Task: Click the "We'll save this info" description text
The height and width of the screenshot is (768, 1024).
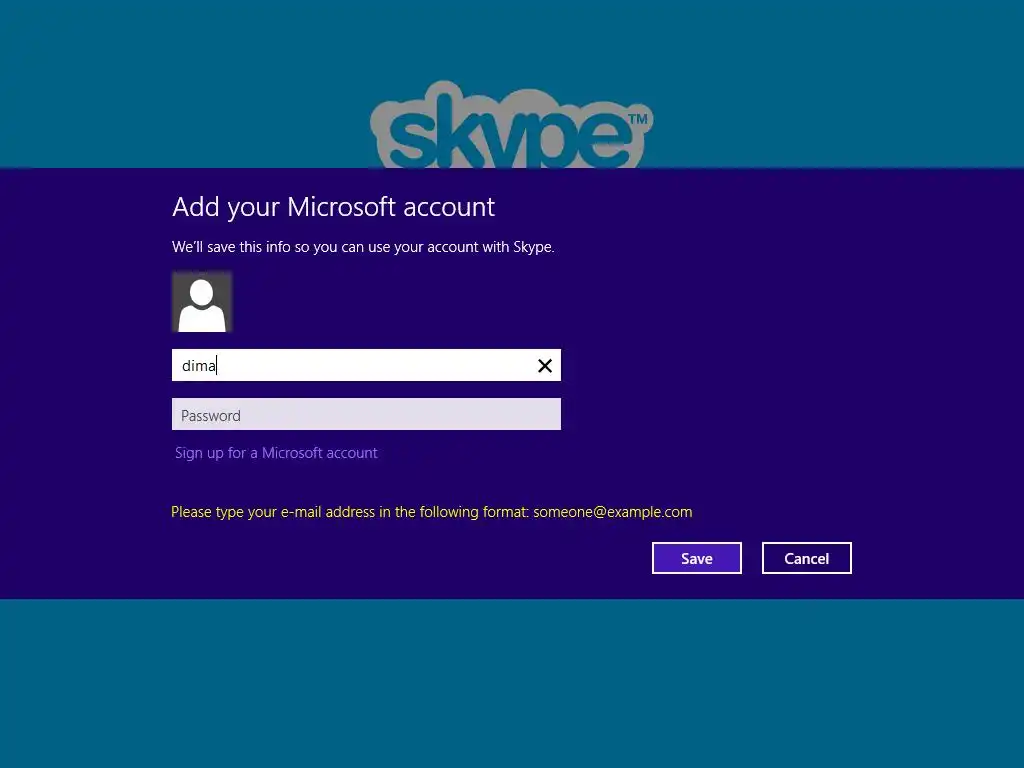Action: 363,248
